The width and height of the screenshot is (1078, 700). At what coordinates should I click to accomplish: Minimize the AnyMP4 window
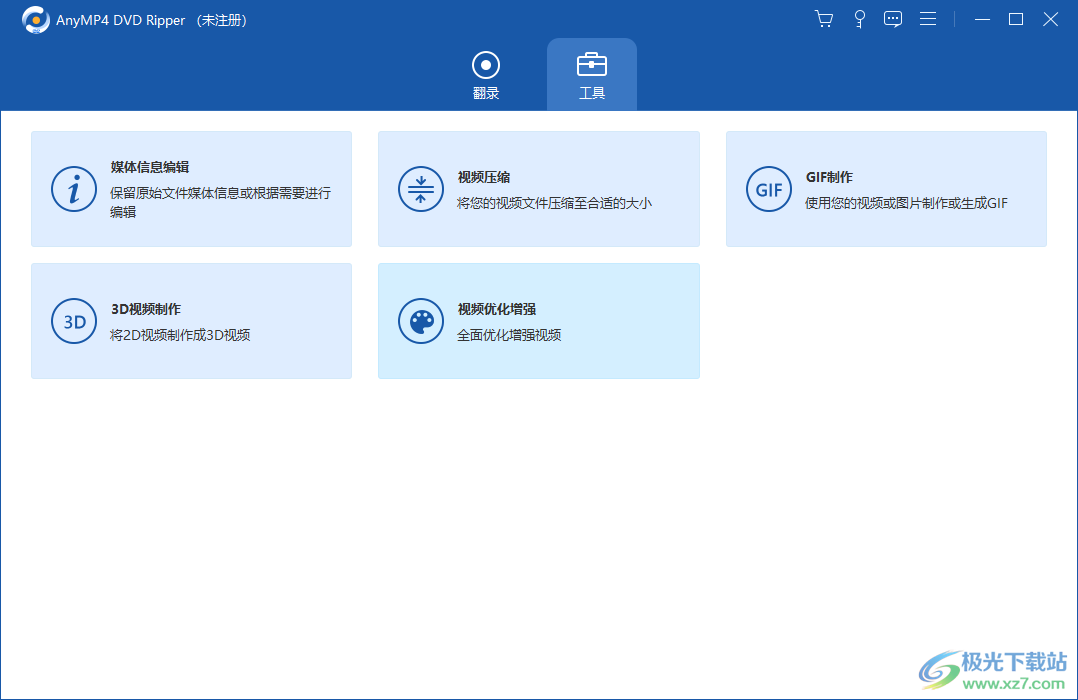click(982, 19)
